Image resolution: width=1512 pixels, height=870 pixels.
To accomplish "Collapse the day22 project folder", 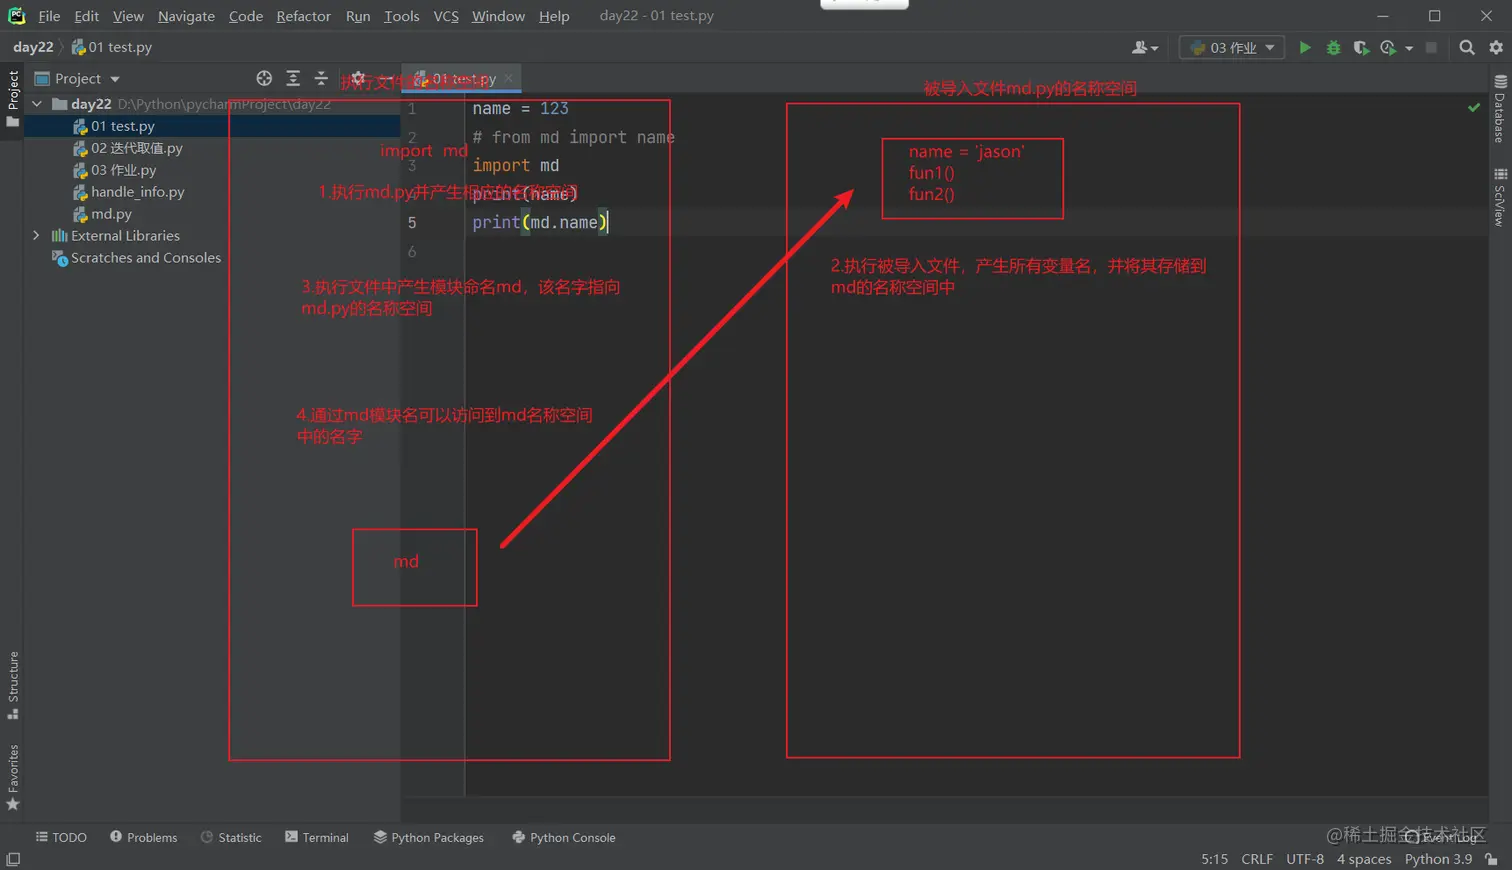I will [37, 104].
